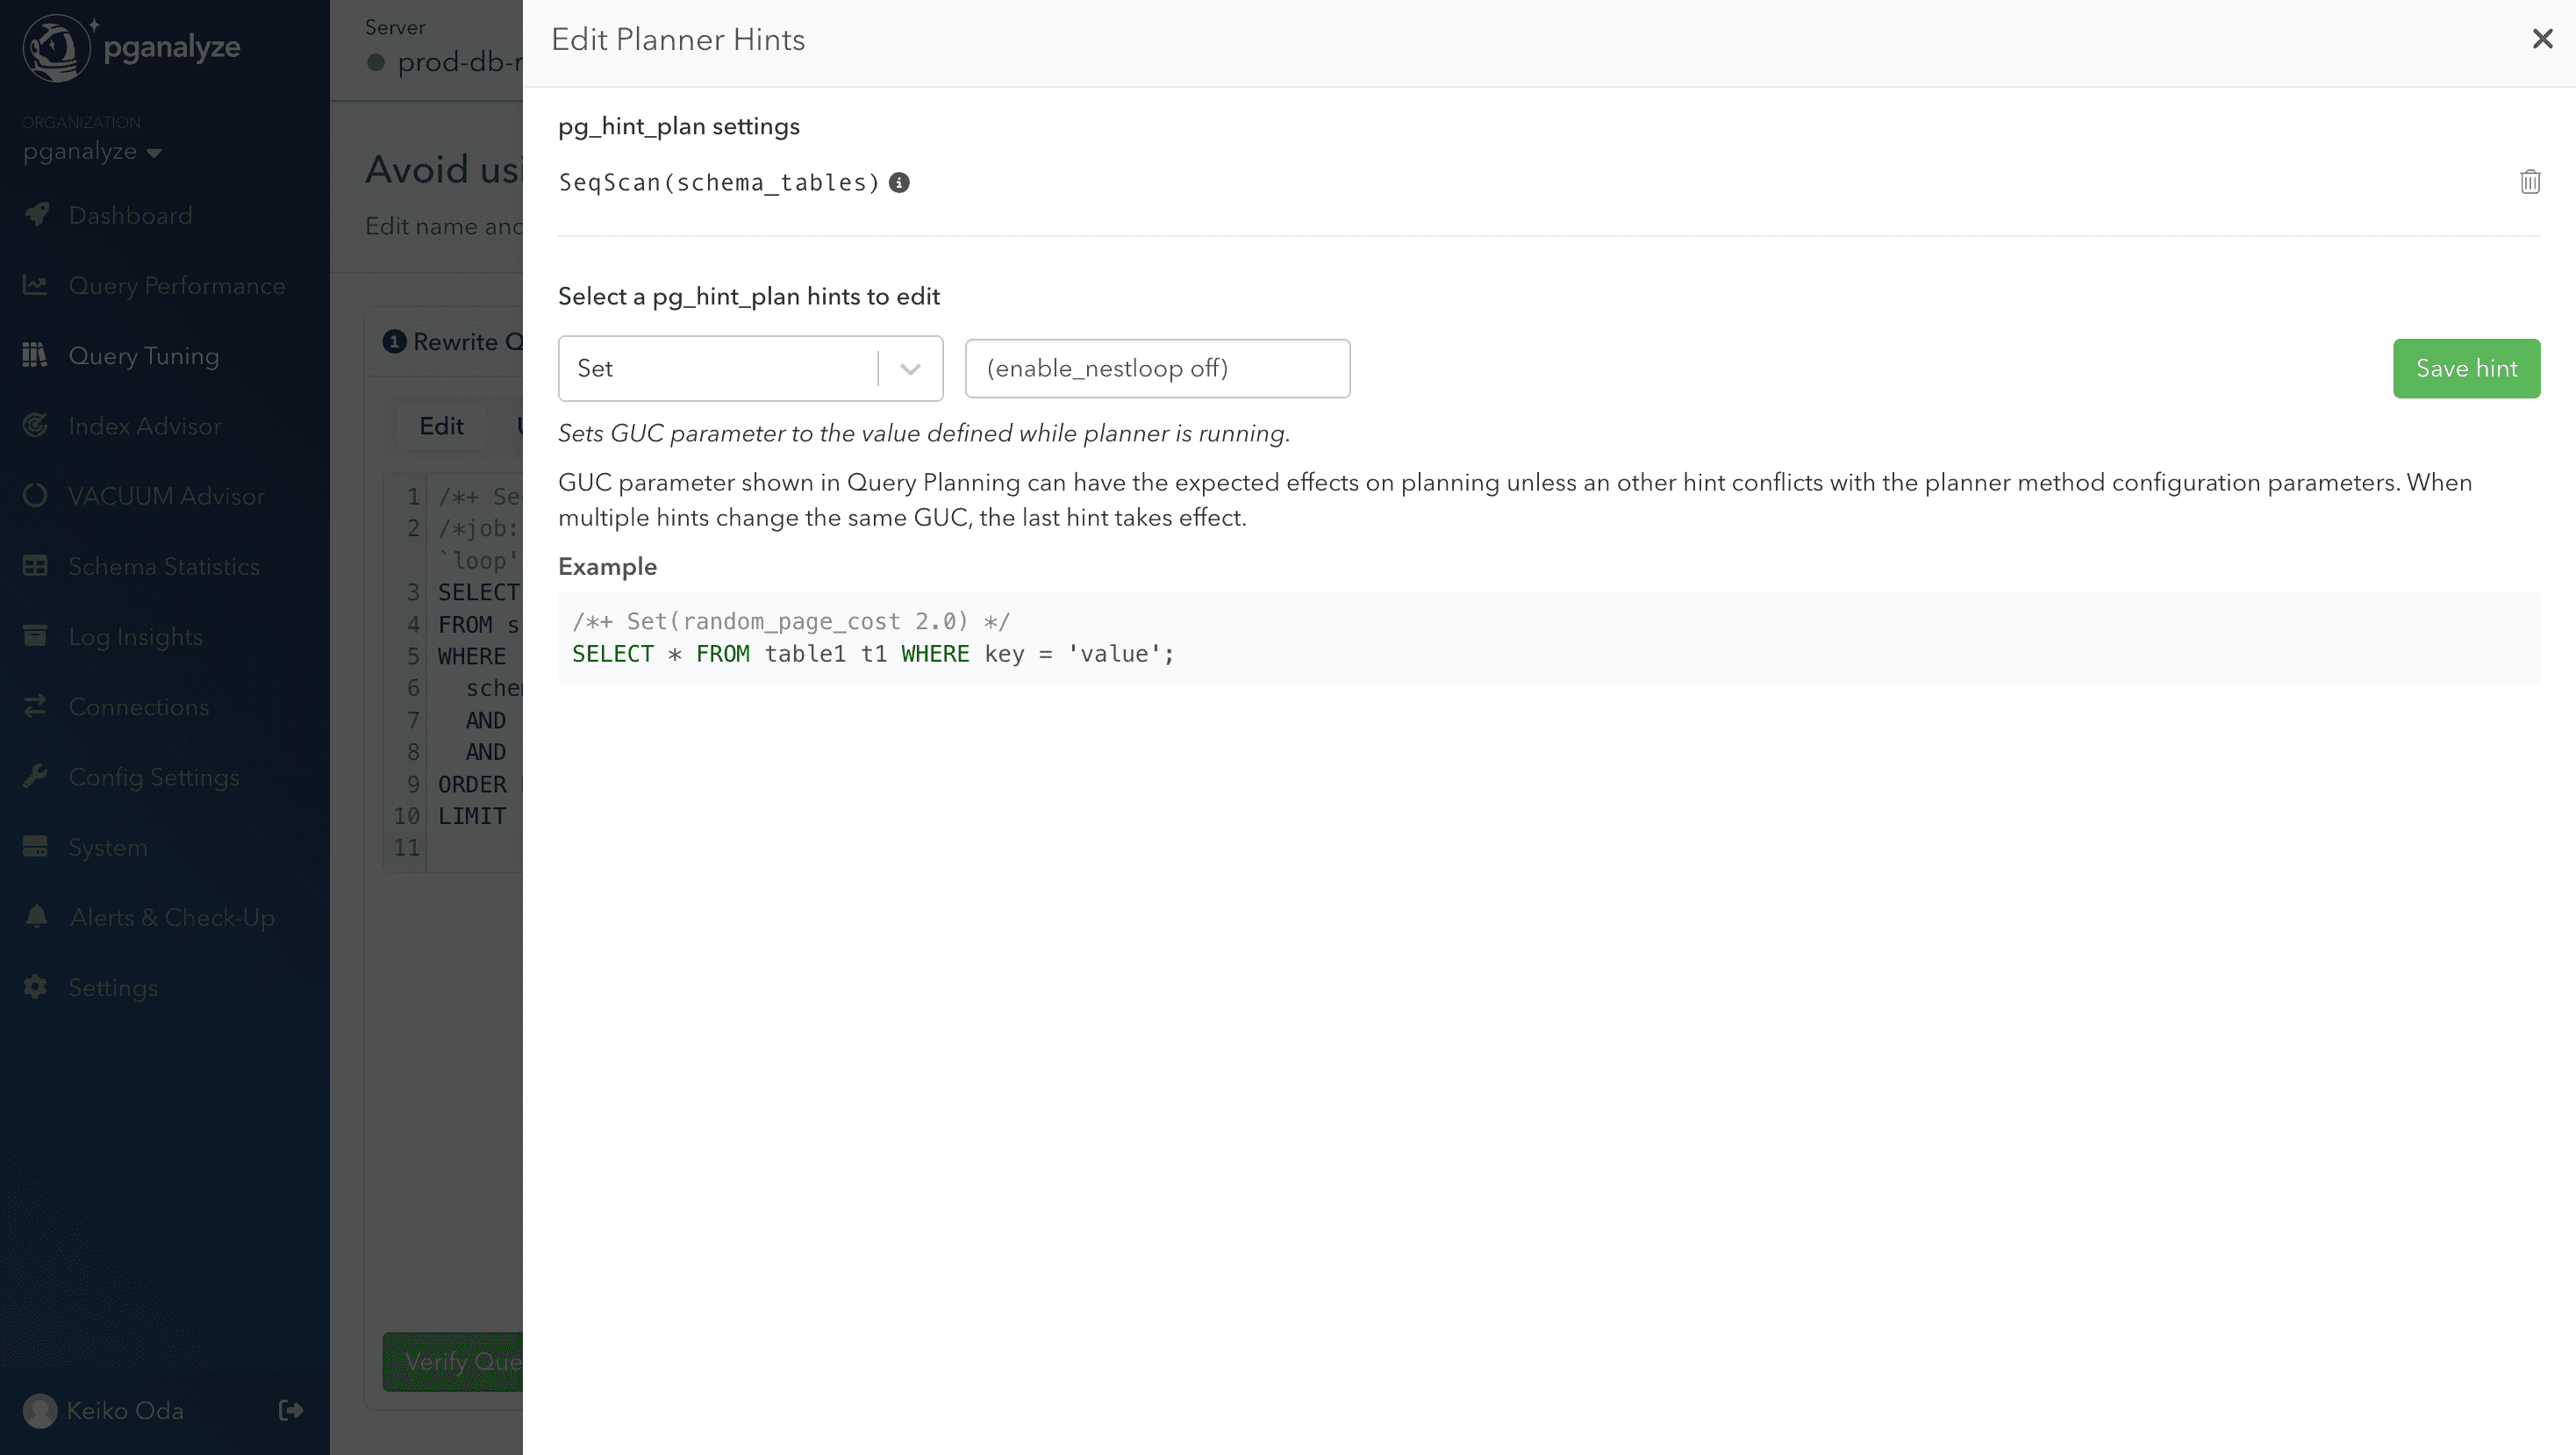Select the Edit tab in background page

(441, 426)
